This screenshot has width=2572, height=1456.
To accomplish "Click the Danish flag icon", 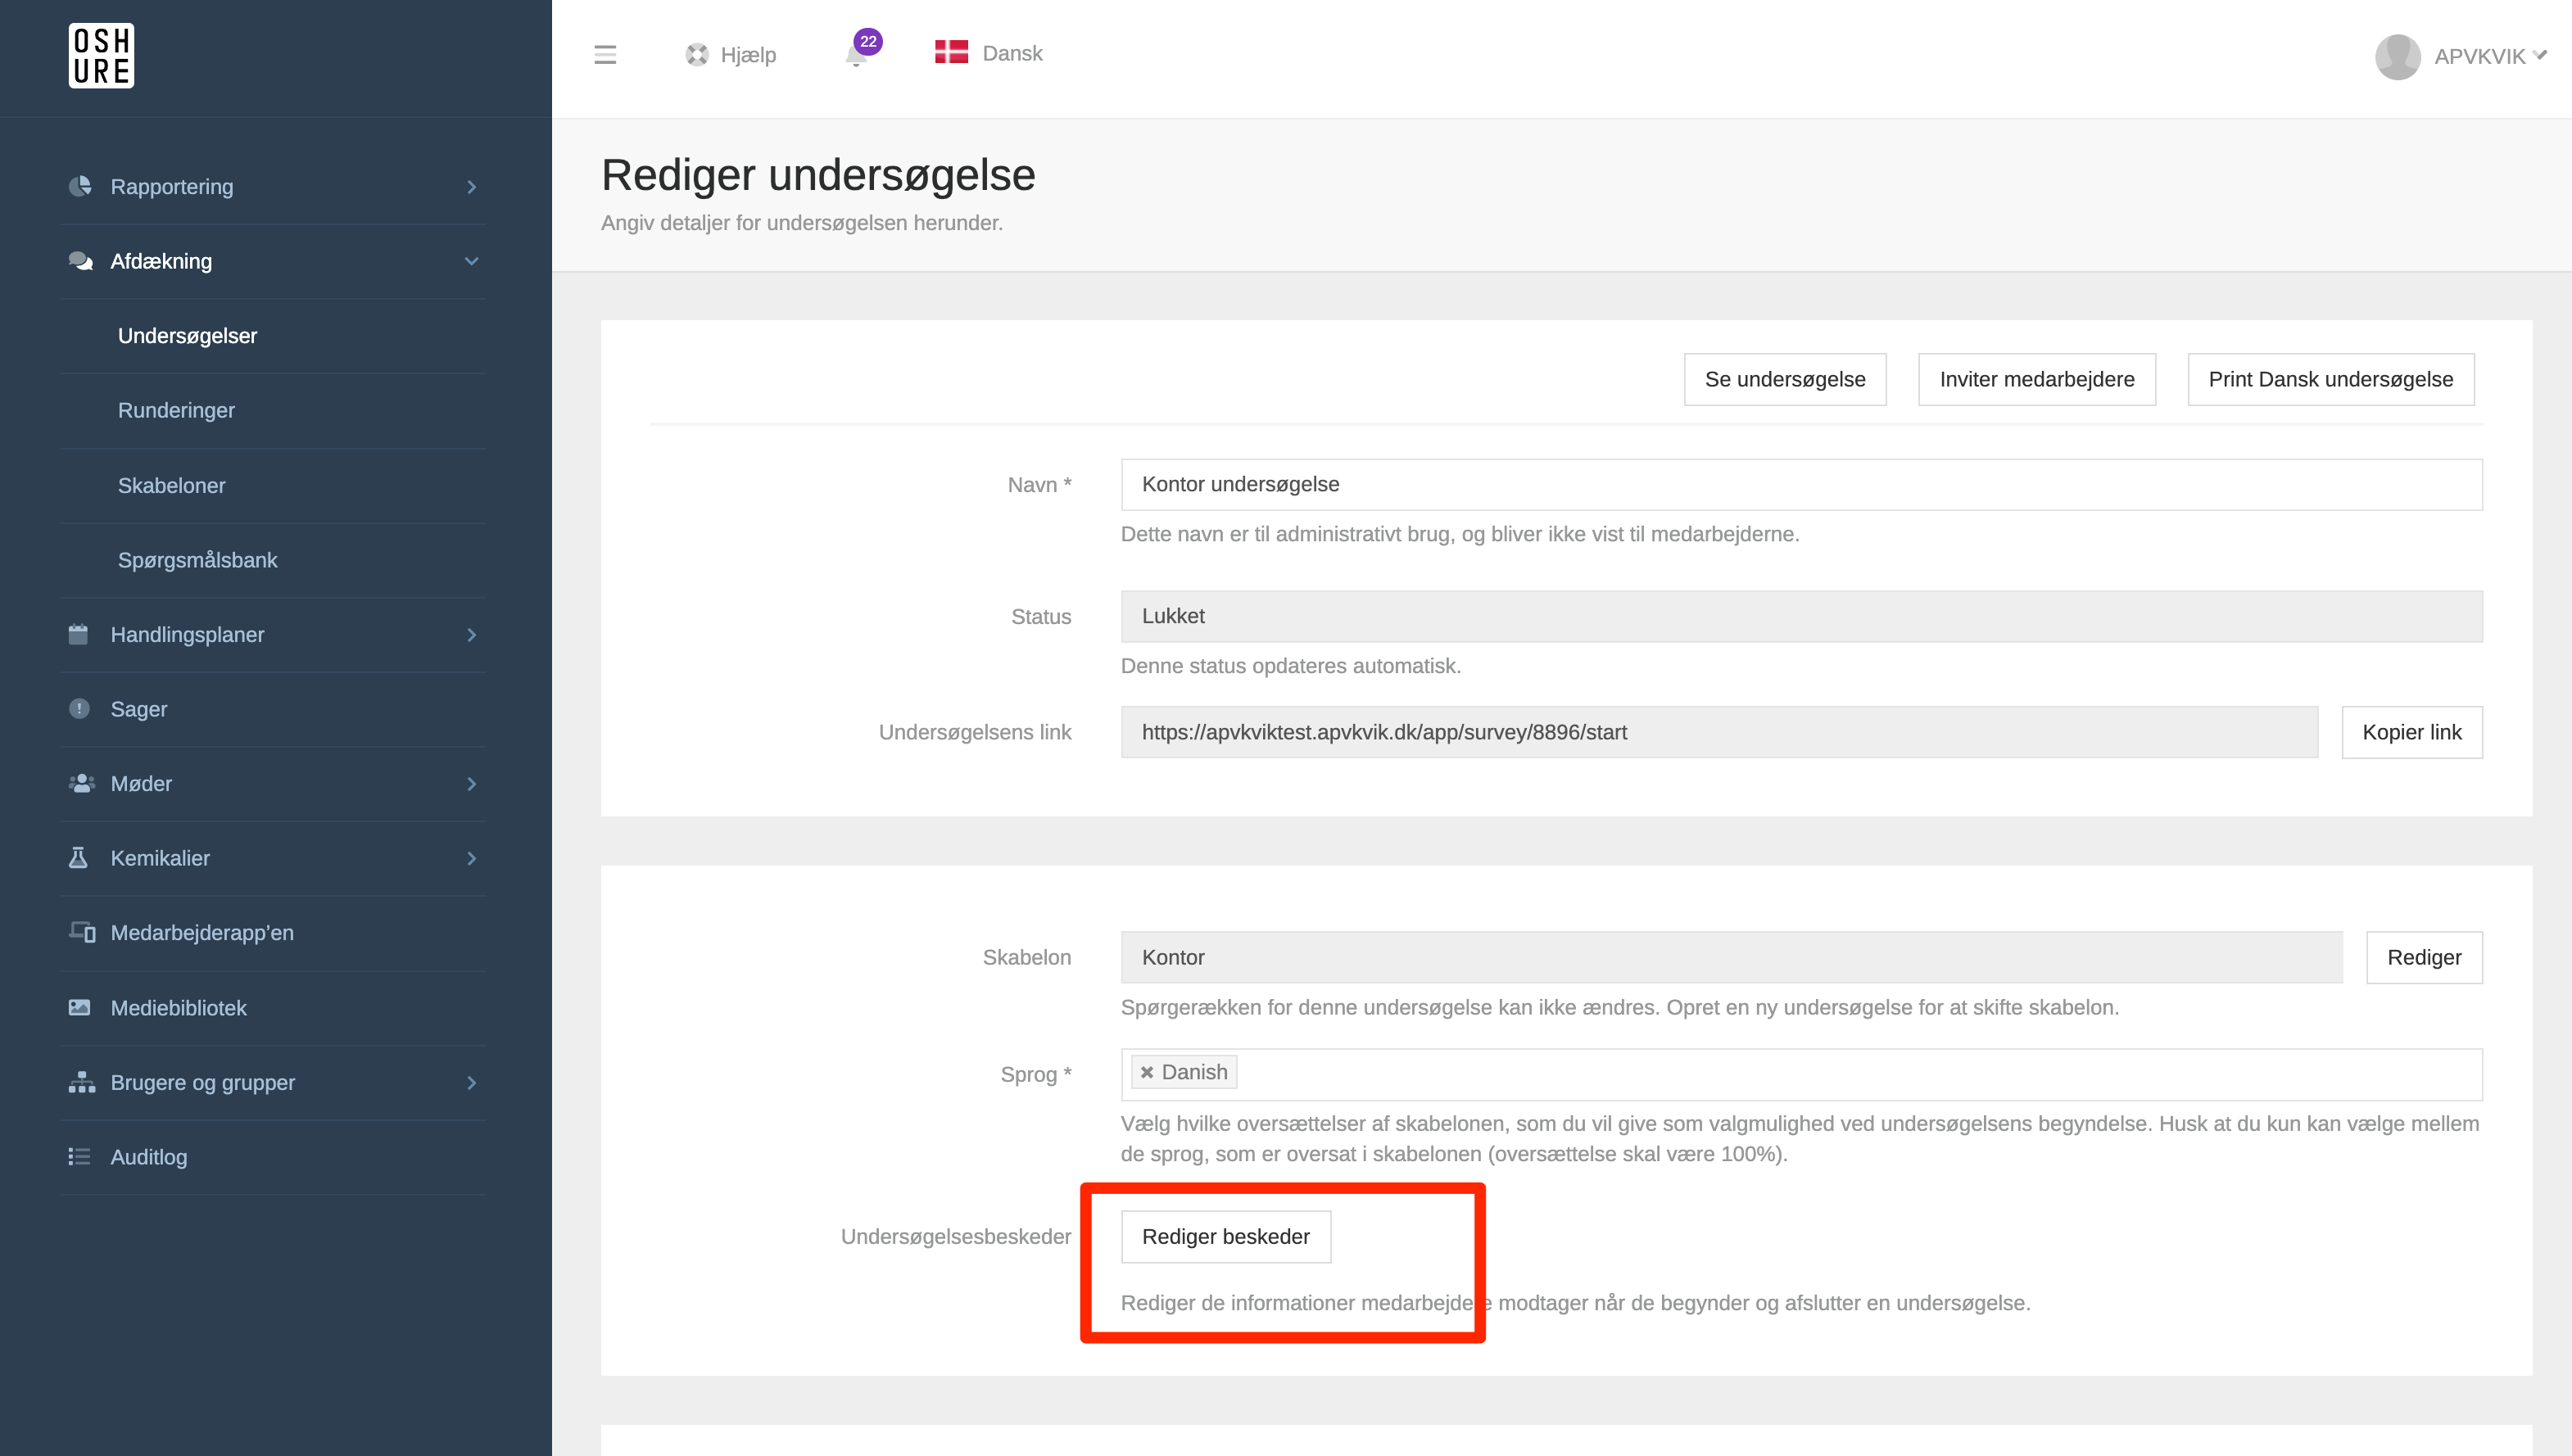I will (x=951, y=53).
